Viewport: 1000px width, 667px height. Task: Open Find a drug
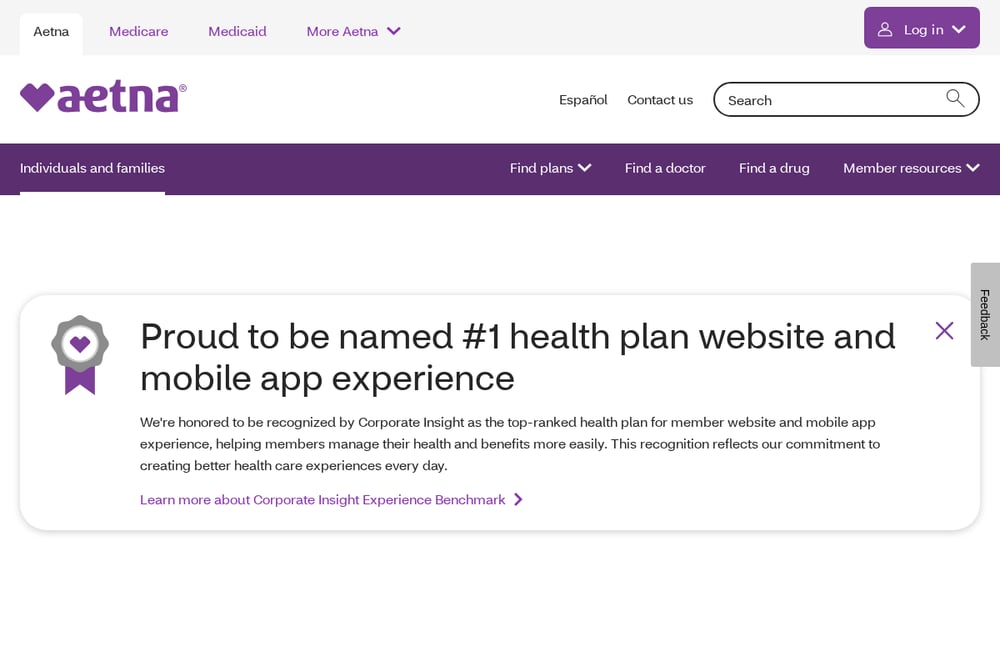[774, 168]
